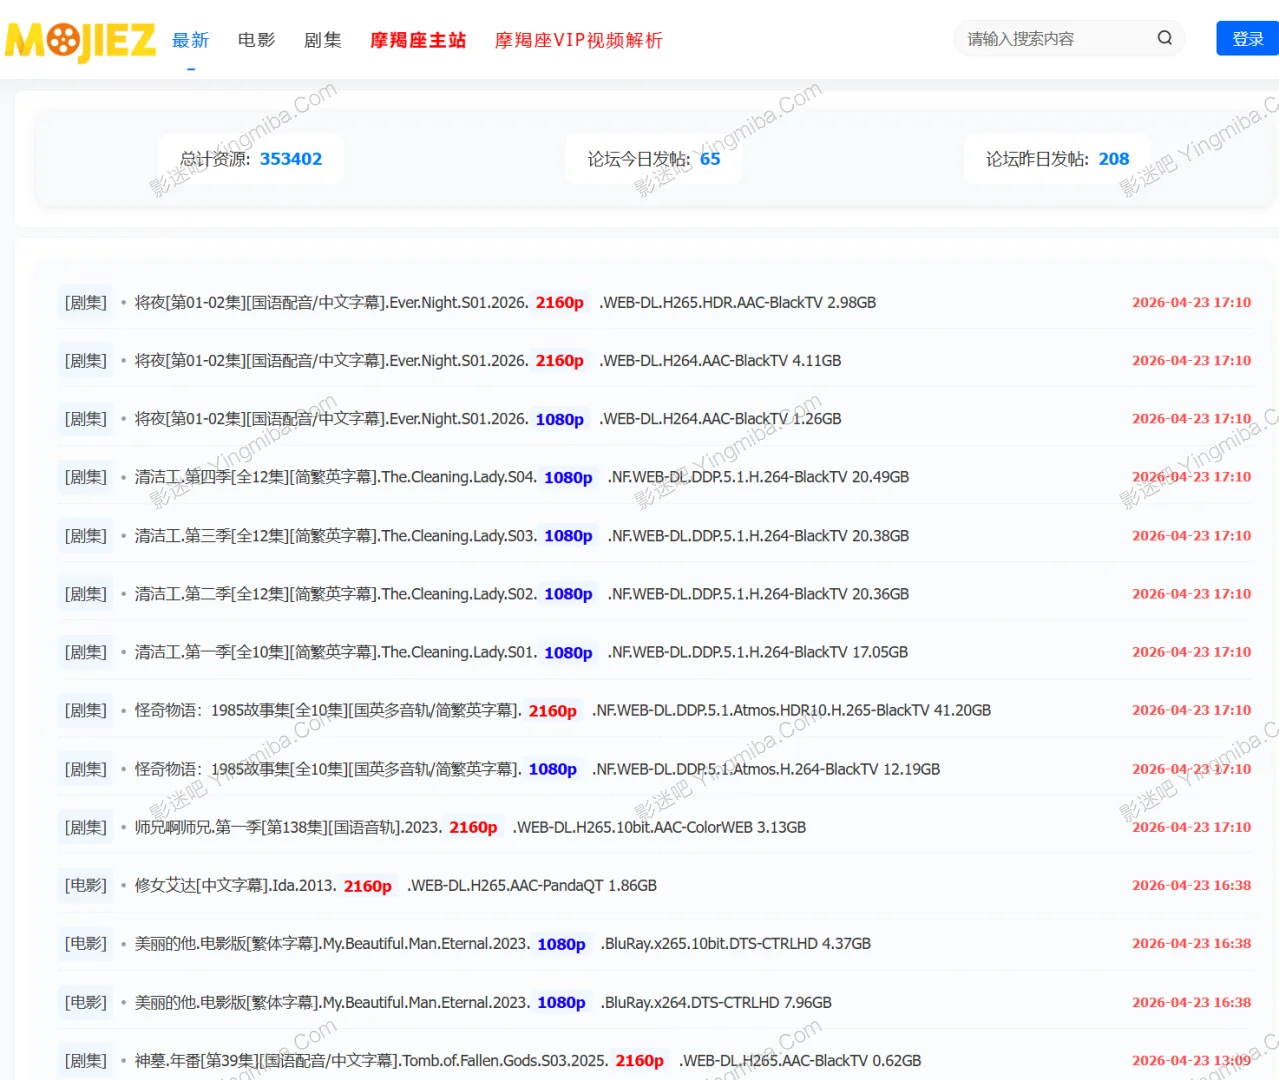Click the [剧集] tag on the first row
Image resolution: width=1279 pixels, height=1080 pixels.
coord(85,302)
